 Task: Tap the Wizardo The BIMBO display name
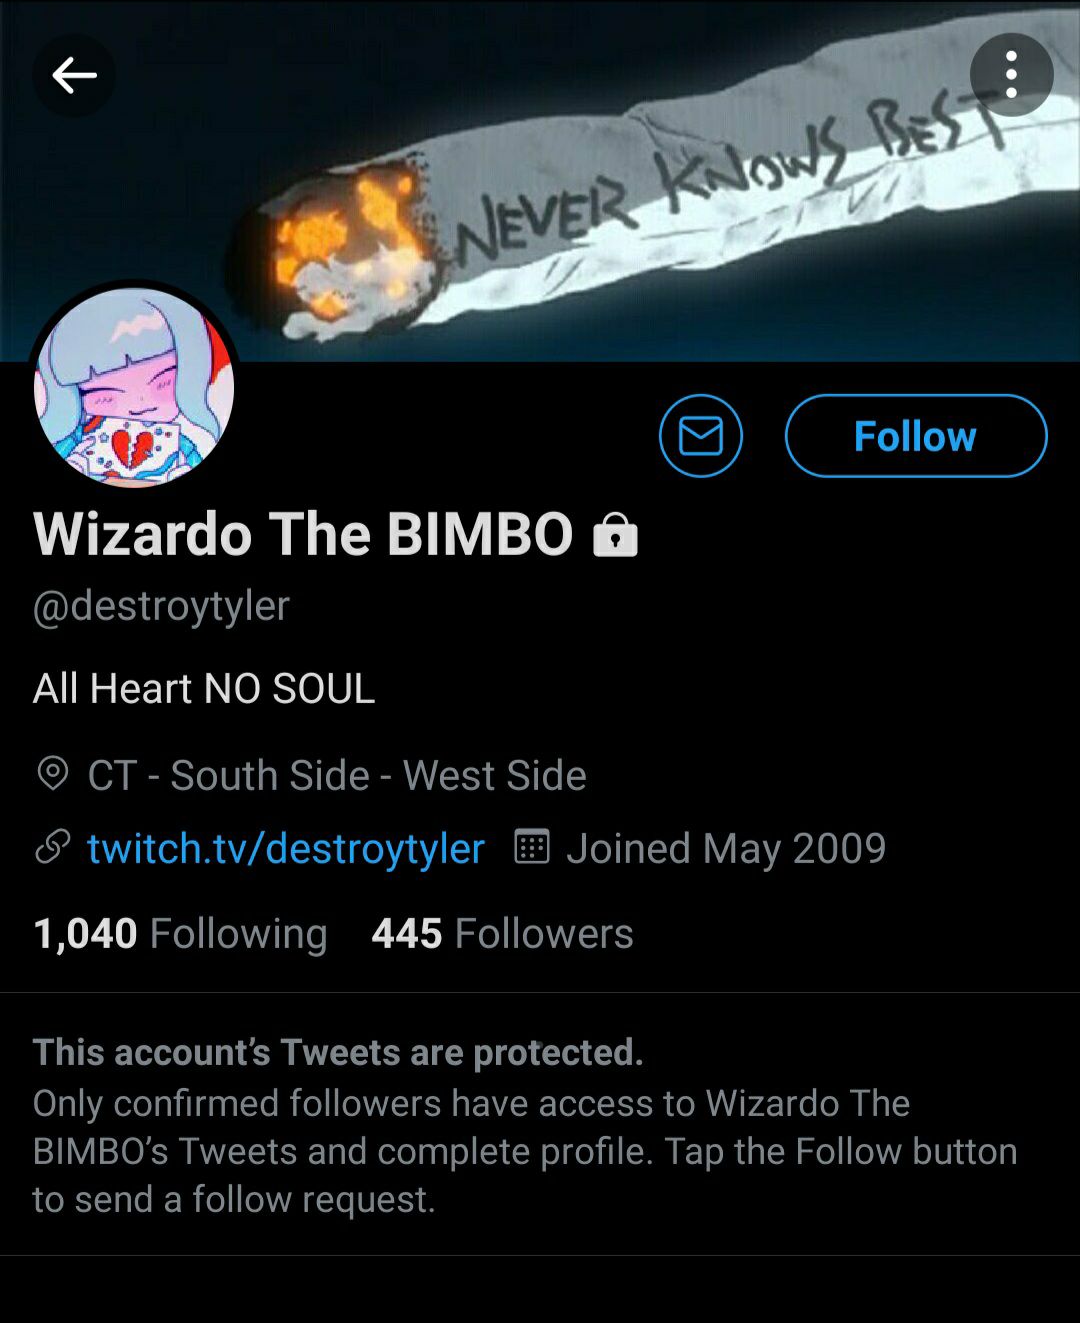tap(303, 534)
